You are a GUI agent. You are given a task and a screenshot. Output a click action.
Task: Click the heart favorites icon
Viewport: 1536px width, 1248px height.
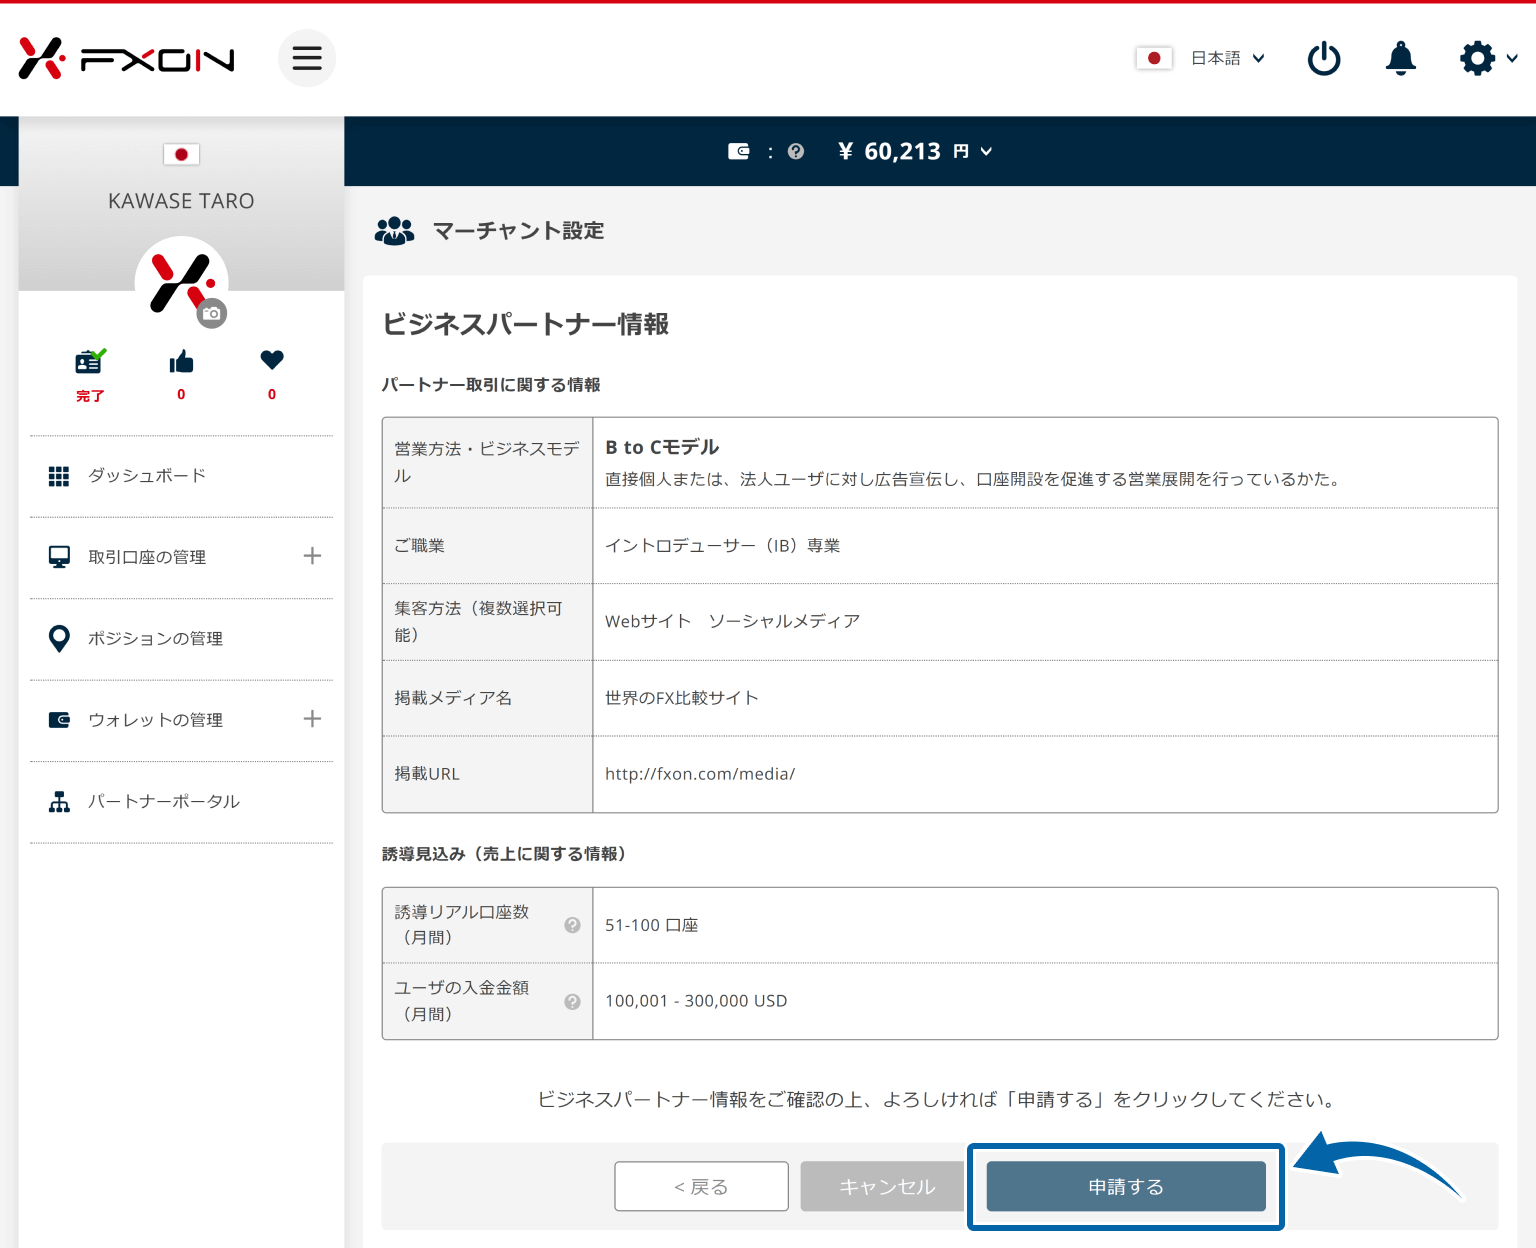pyautogui.click(x=272, y=359)
